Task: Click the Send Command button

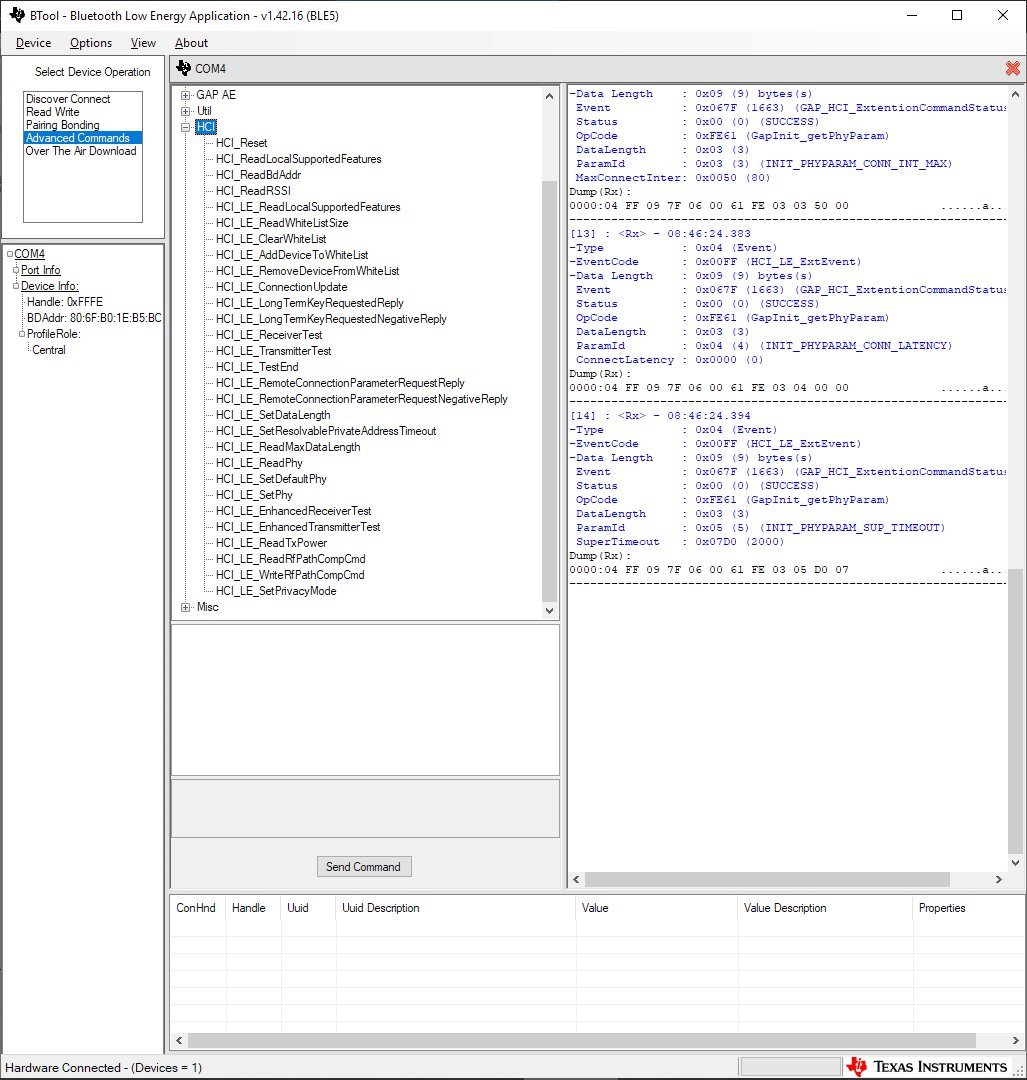Action: tap(364, 866)
